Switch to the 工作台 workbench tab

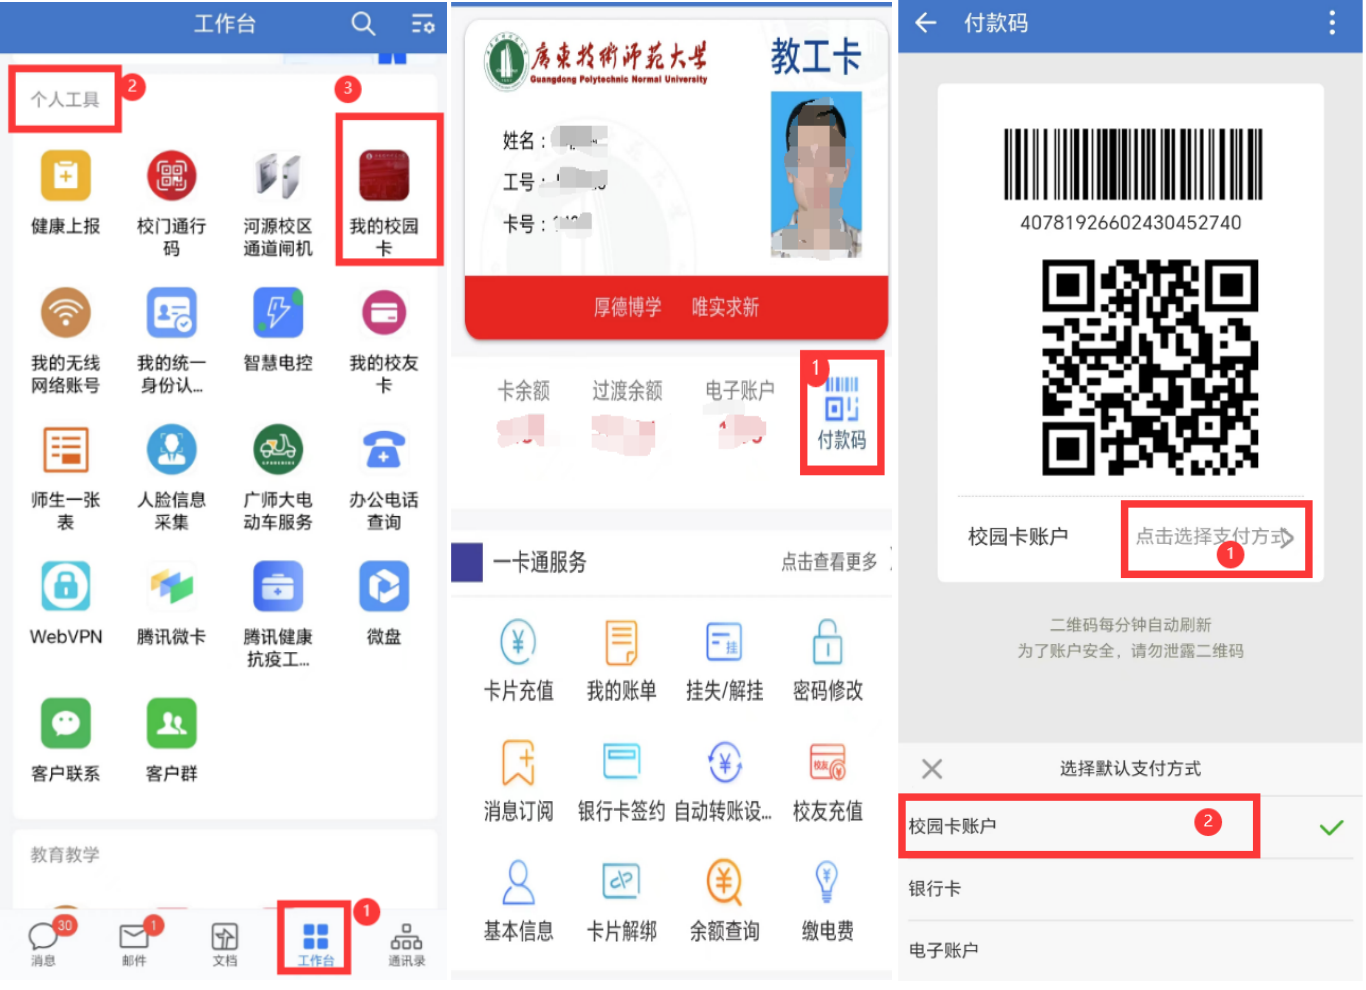[316, 942]
